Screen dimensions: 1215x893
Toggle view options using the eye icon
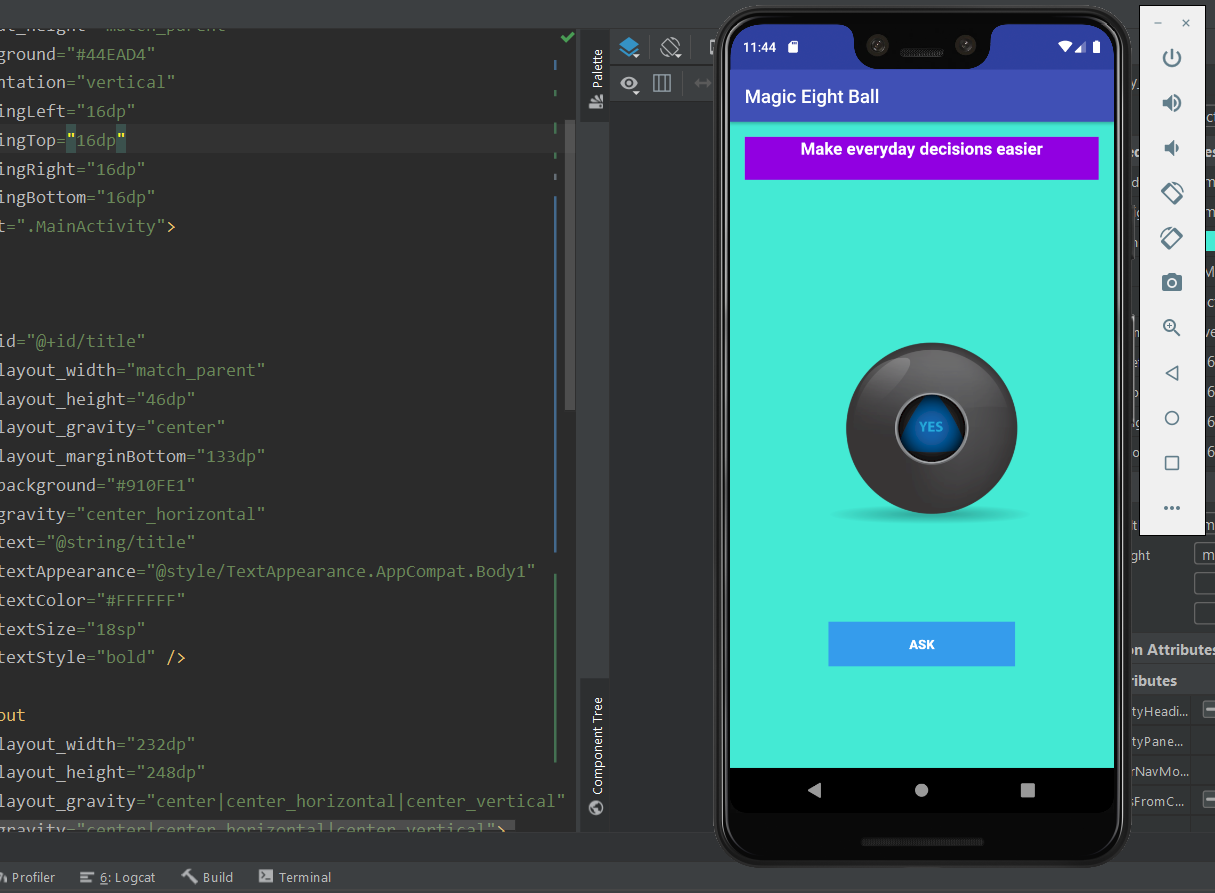click(629, 85)
